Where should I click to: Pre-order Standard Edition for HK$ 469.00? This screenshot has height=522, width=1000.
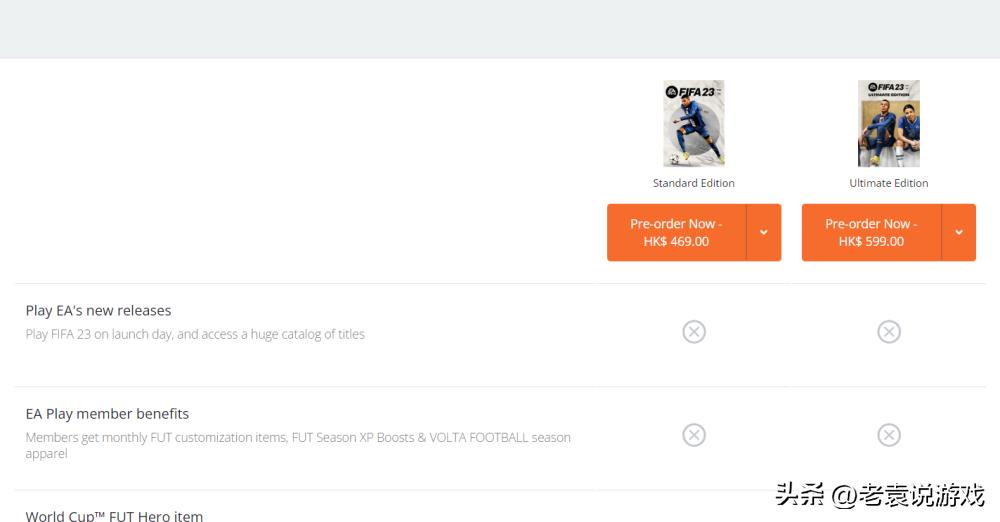[676, 233]
